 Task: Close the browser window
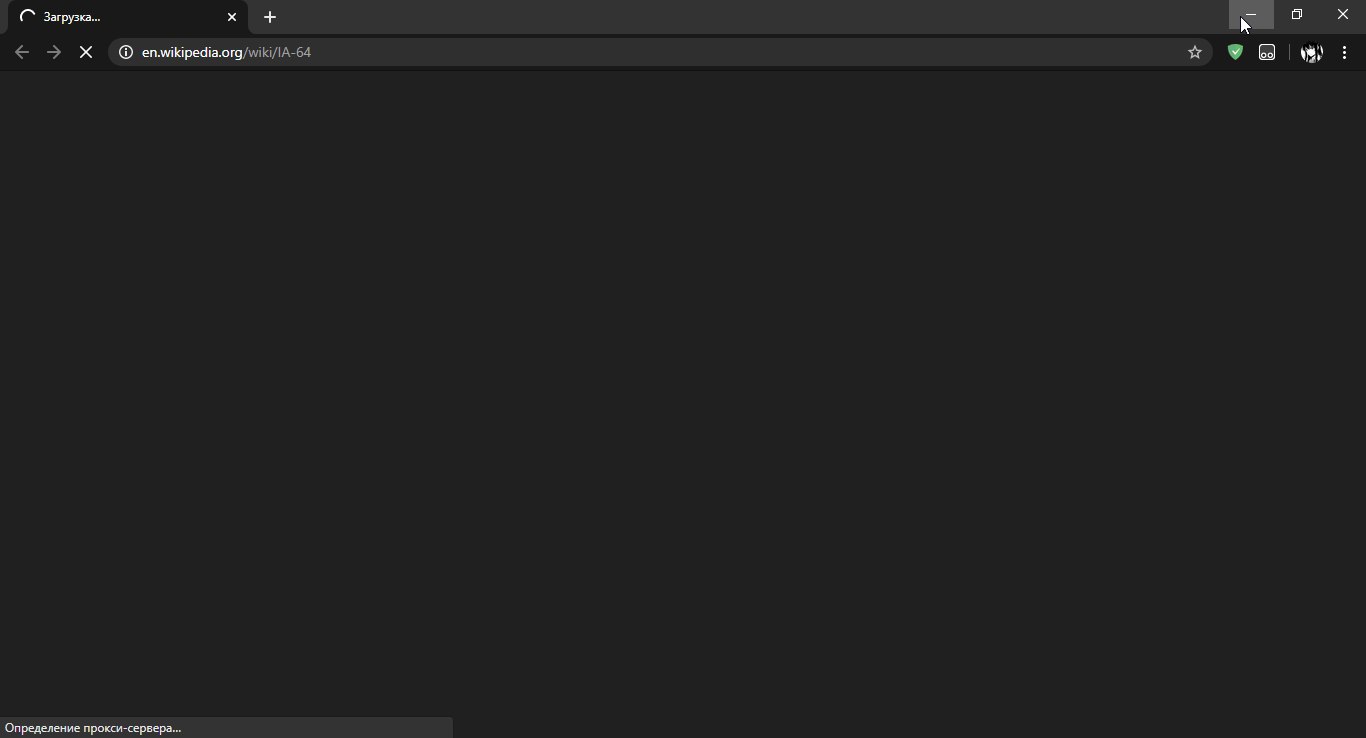1343,15
